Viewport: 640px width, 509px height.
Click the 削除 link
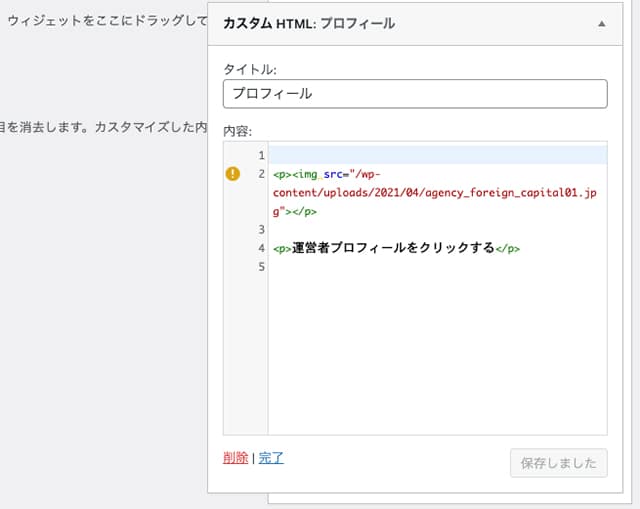[236, 458]
